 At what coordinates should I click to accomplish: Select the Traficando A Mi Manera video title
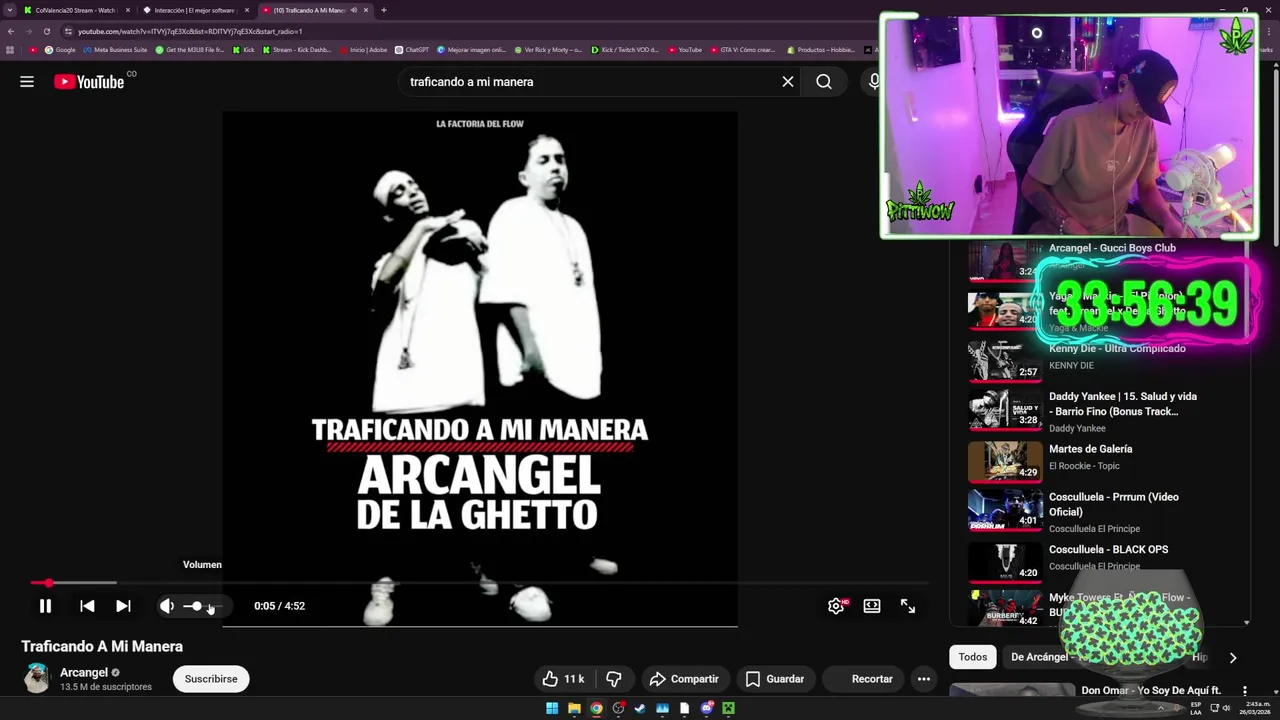pyautogui.click(x=102, y=646)
